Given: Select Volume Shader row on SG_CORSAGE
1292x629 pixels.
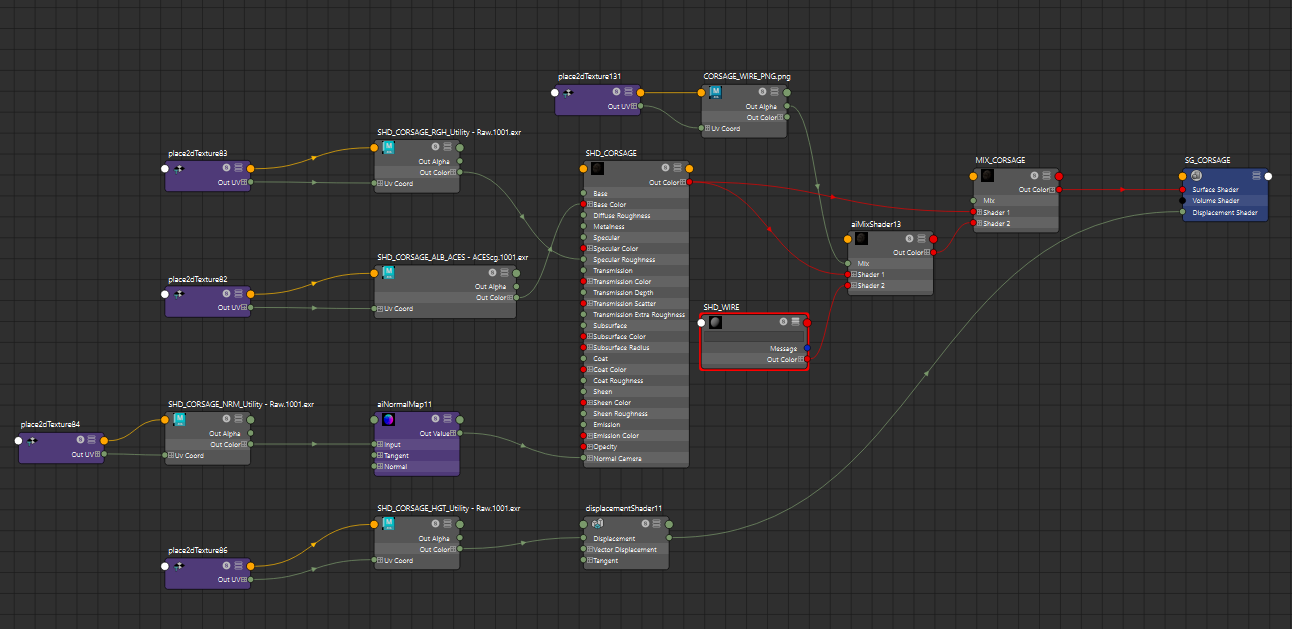Looking at the screenshot, I should (x=1225, y=201).
